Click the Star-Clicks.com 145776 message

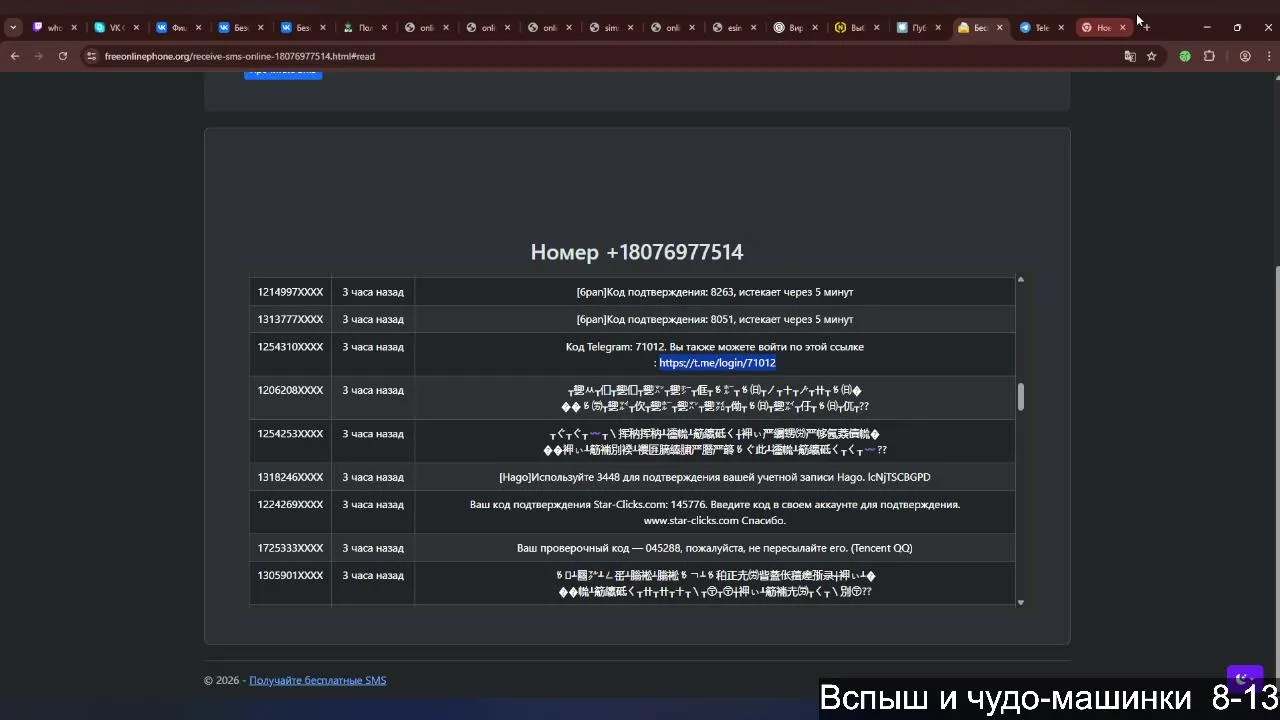pos(715,512)
